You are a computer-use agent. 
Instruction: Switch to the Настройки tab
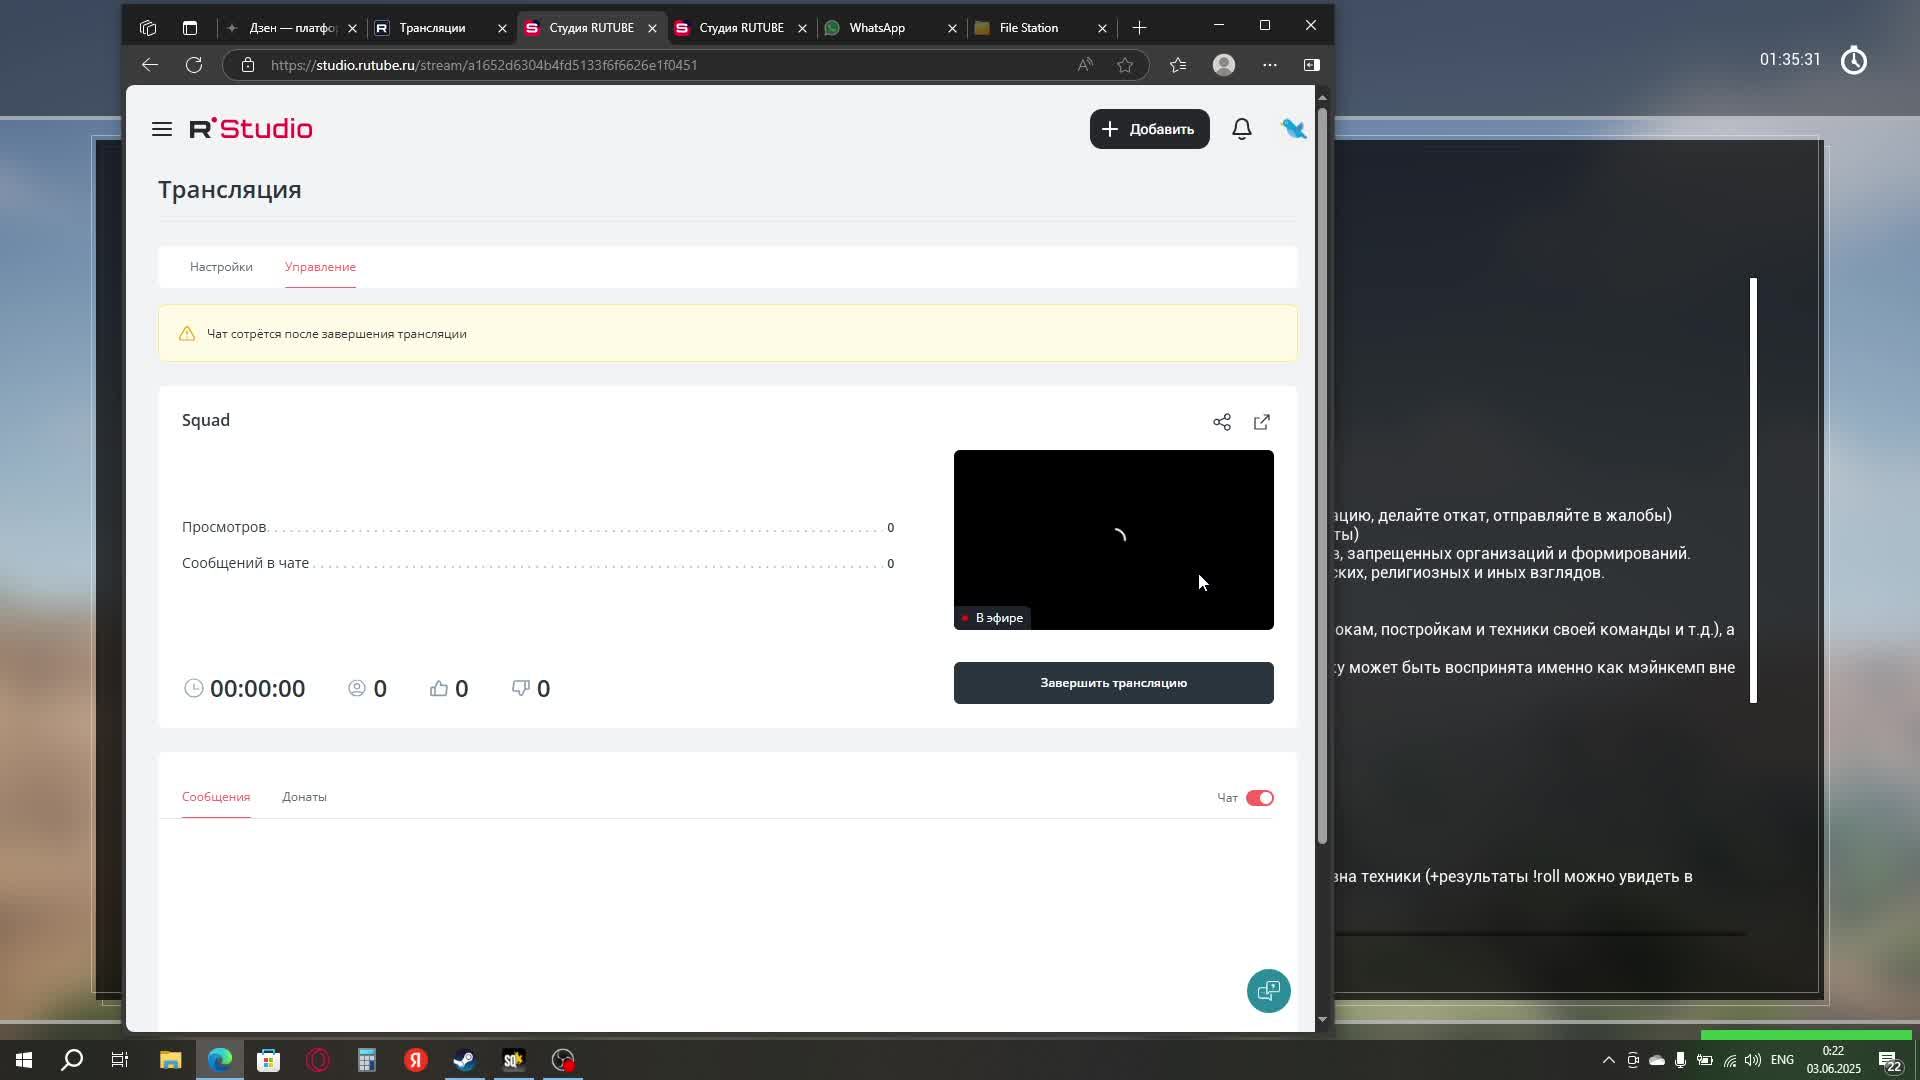tap(221, 267)
